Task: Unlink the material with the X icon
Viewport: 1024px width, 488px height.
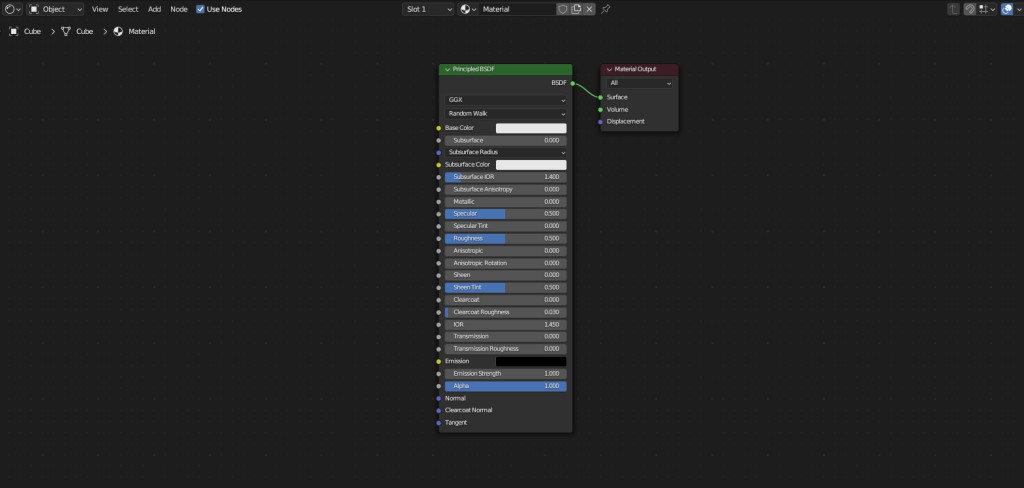Action: click(589, 9)
